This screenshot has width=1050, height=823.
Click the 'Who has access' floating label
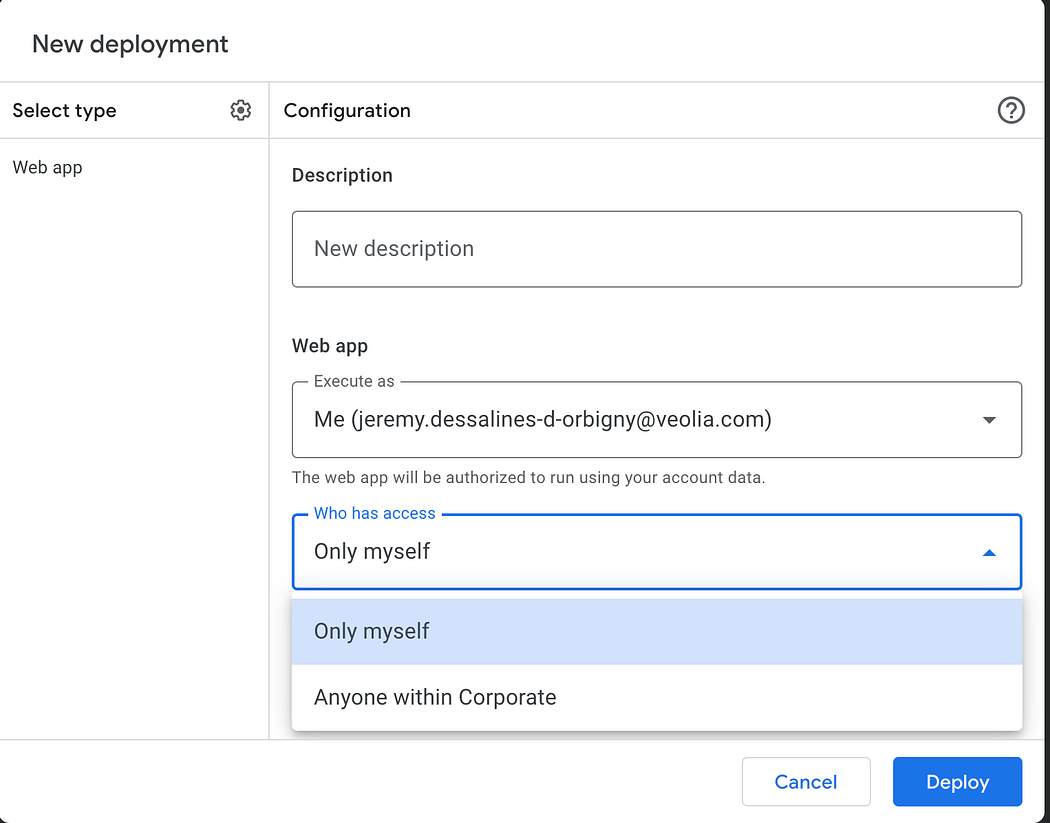click(374, 514)
